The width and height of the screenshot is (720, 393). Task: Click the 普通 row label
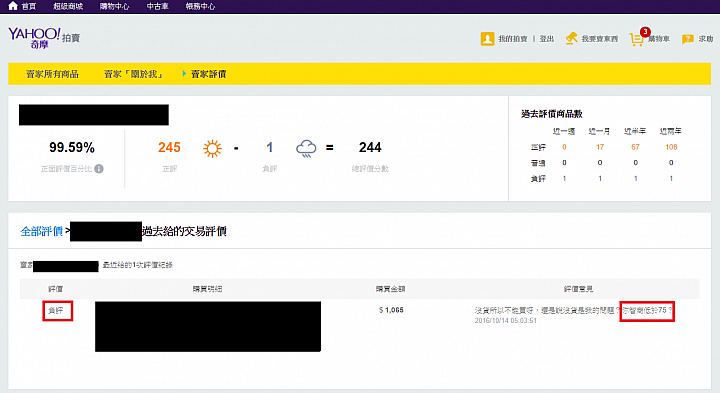538,163
